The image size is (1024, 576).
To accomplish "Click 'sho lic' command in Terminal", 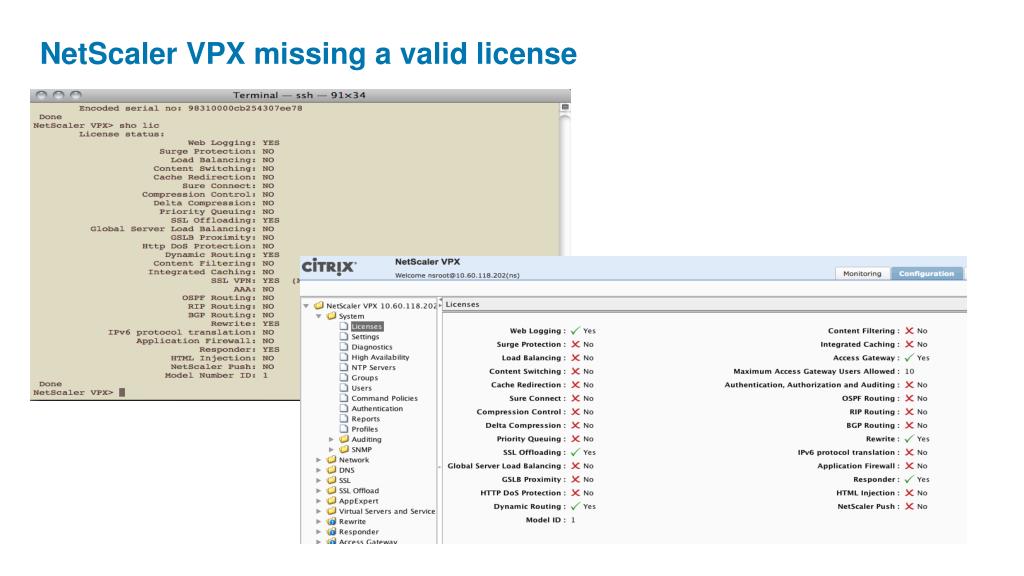I will 139,125.
